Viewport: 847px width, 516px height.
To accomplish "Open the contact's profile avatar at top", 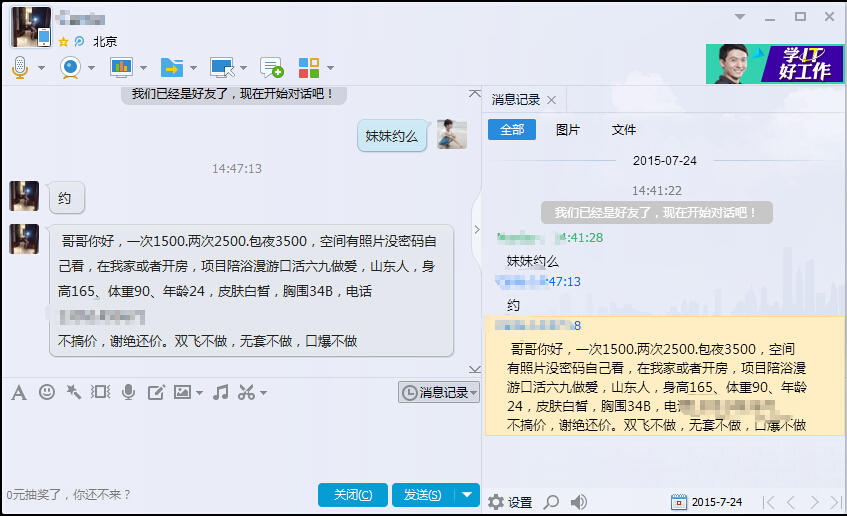I will 31,27.
